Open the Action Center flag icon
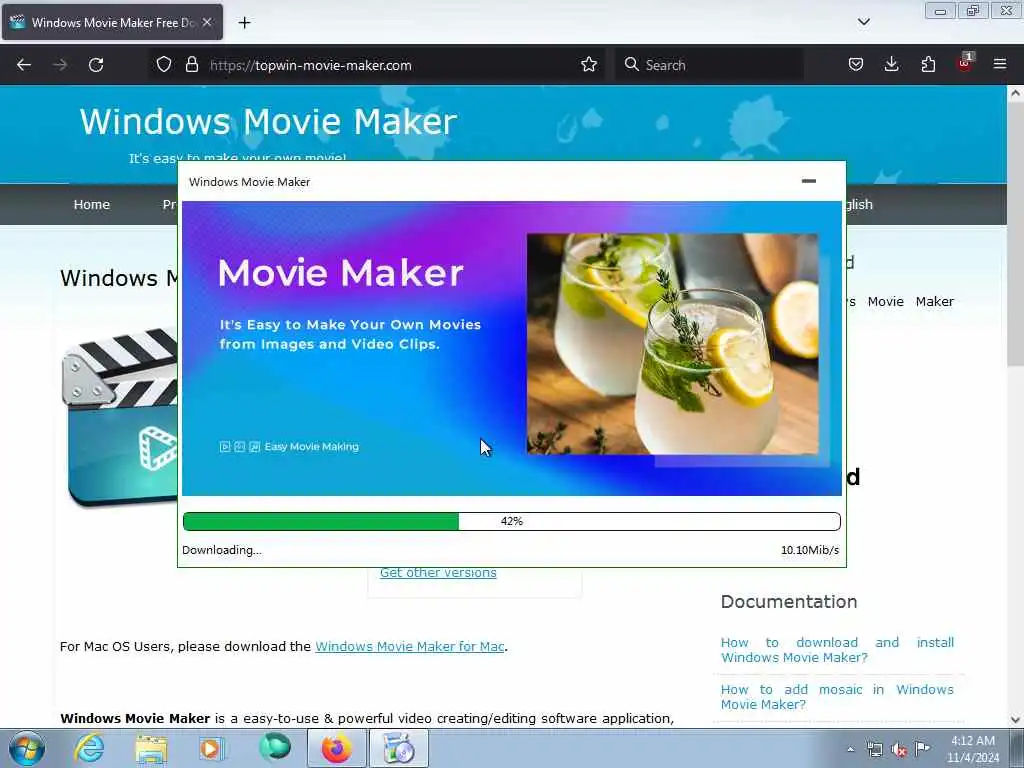 coord(922,748)
